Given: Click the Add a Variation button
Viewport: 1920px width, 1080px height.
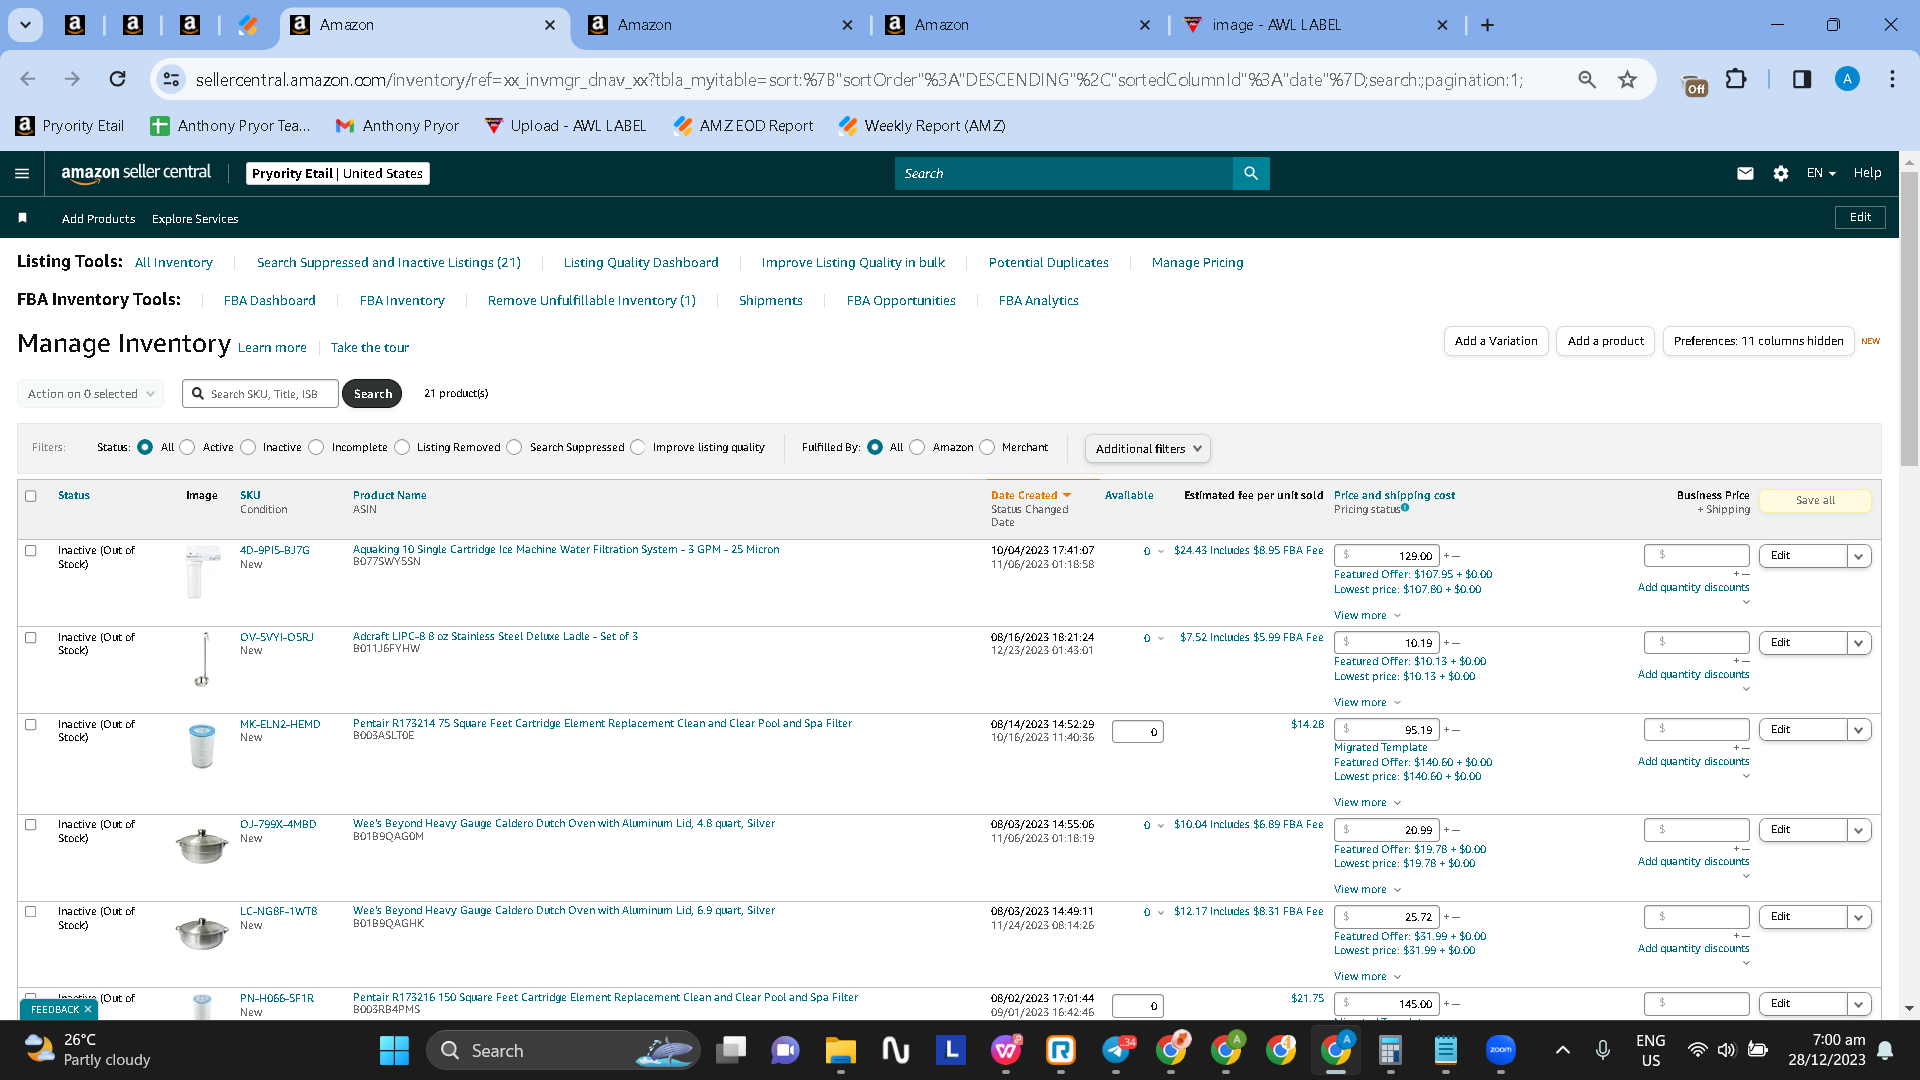Looking at the screenshot, I should click(1496, 341).
